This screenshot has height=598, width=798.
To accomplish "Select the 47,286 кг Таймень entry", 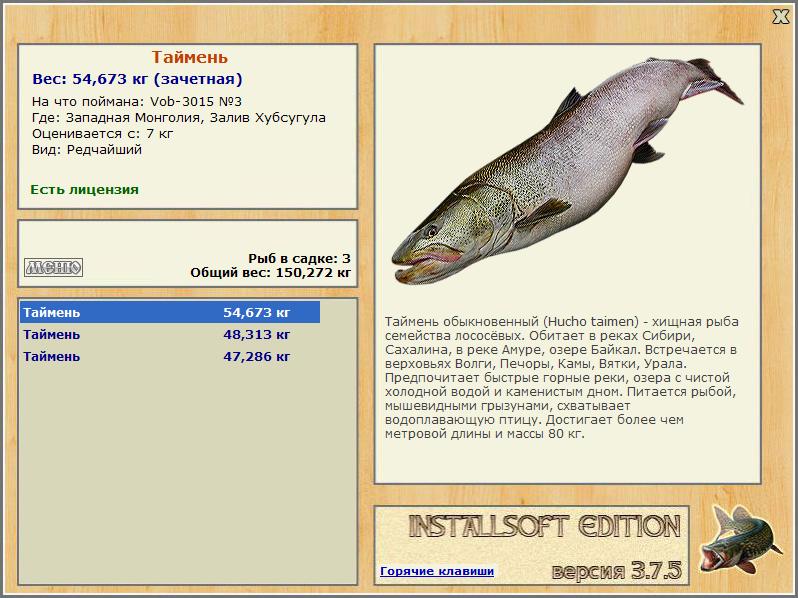I will tap(170, 356).
